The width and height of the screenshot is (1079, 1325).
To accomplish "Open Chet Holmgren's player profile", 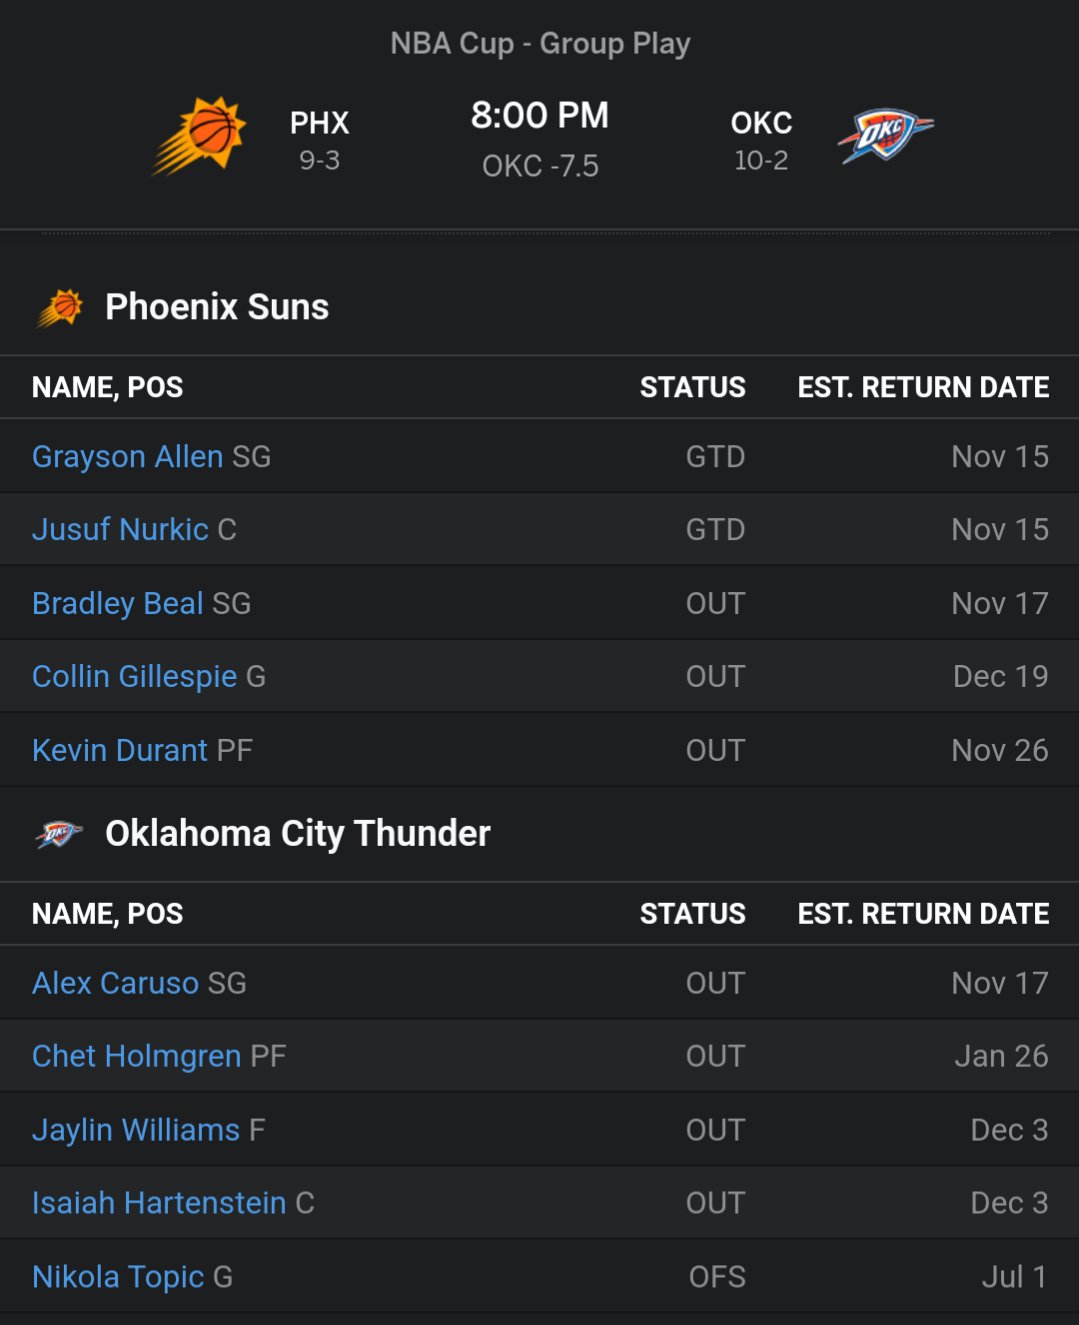I will (136, 1057).
